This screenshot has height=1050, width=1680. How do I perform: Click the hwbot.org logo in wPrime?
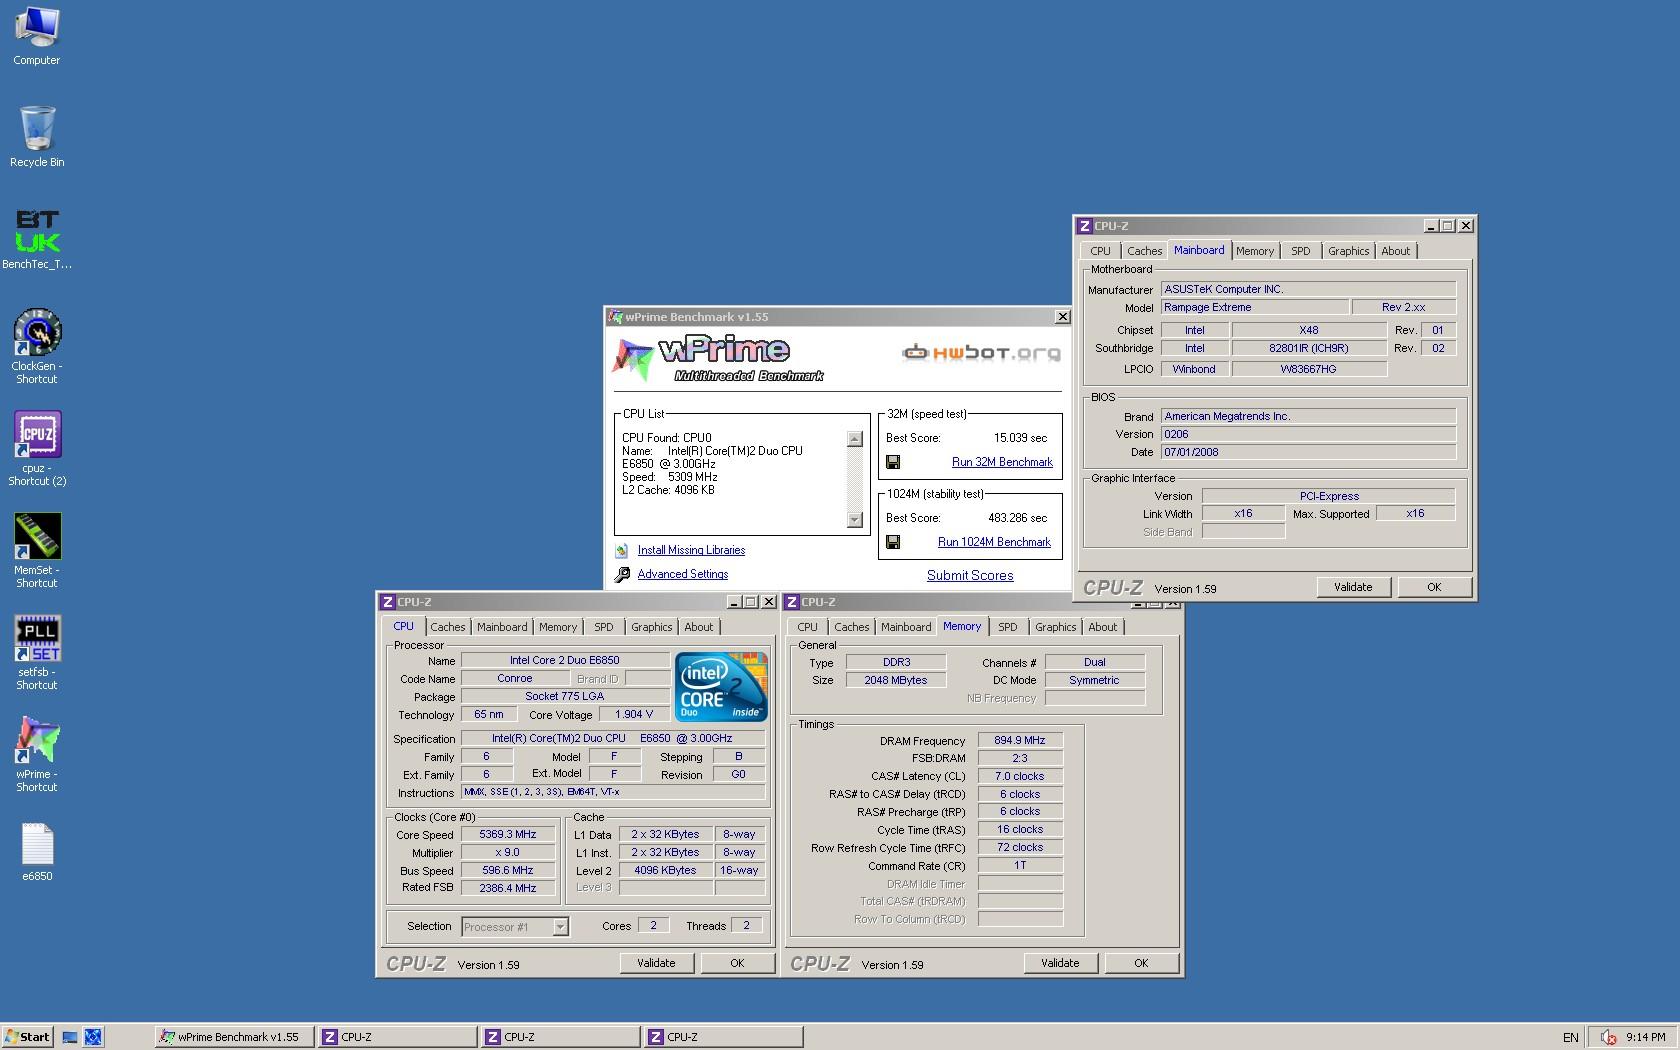[x=981, y=352]
